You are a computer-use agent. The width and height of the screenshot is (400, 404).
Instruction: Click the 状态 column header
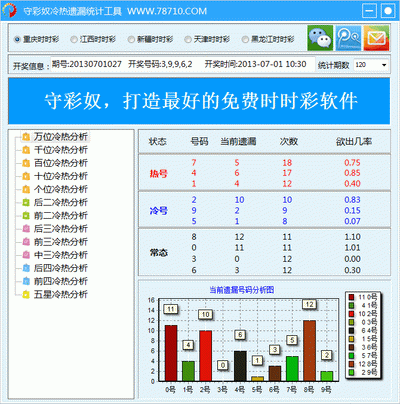pos(158,142)
